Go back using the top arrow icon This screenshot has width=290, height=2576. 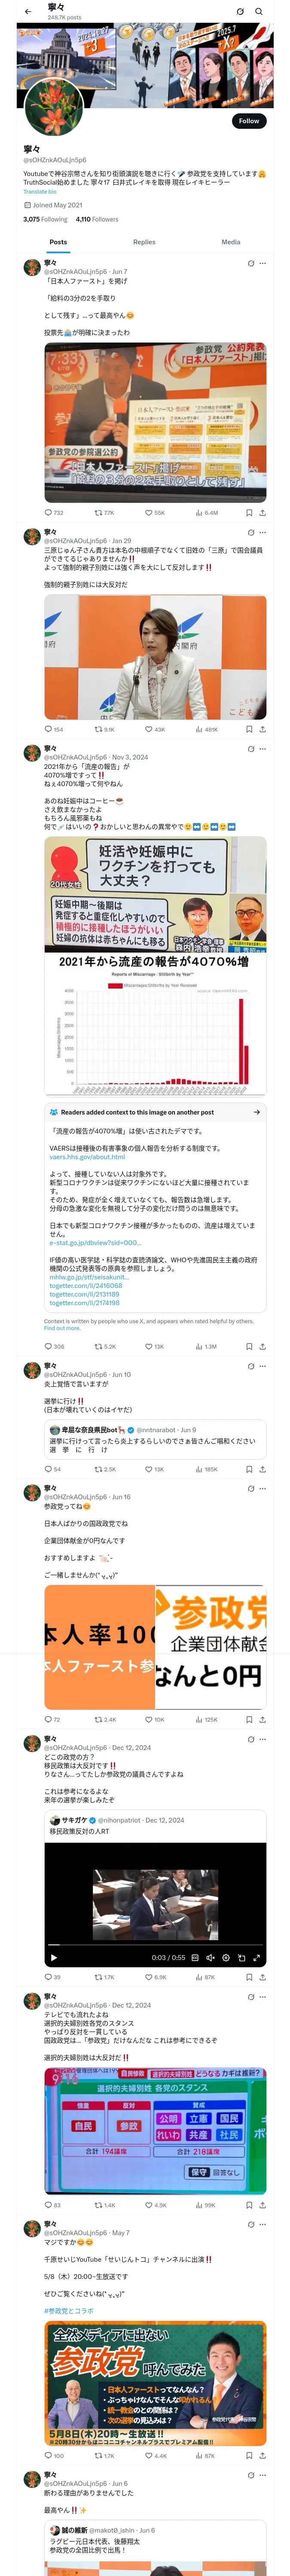coord(28,11)
